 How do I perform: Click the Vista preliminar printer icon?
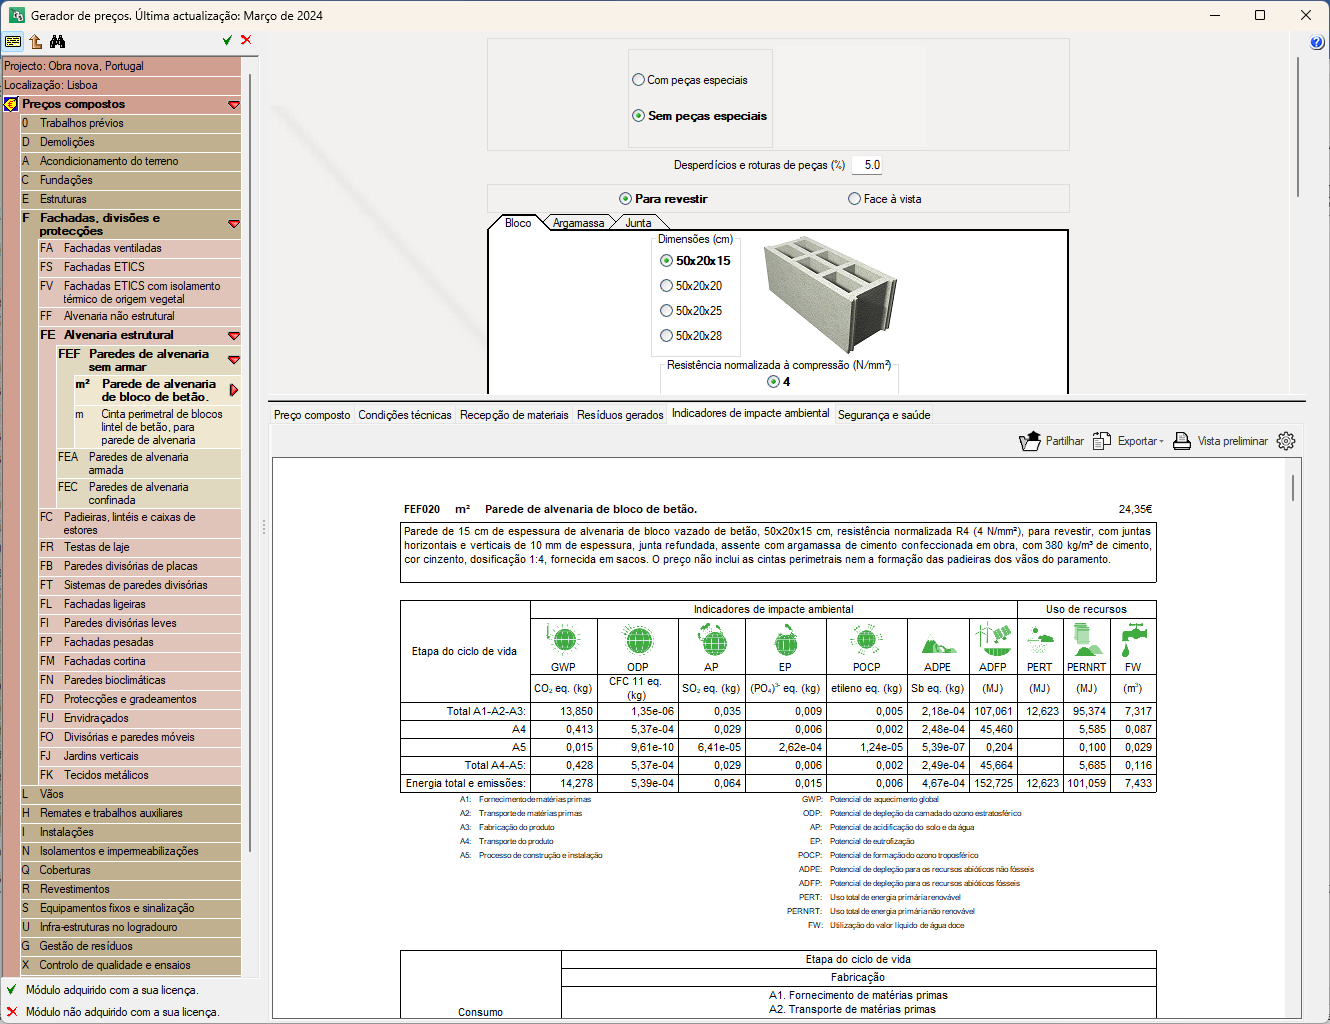1181,441
